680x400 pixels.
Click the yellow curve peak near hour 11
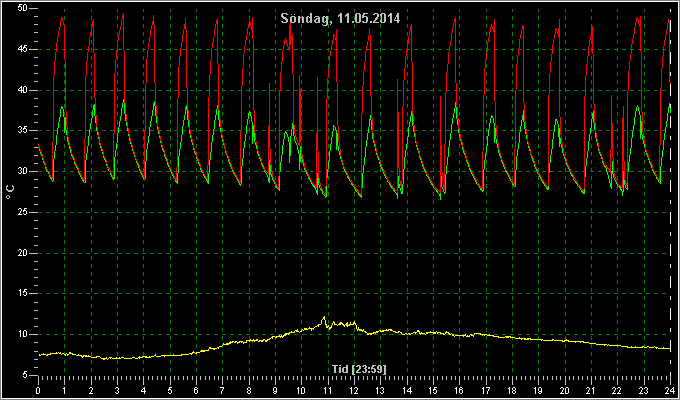click(324, 318)
